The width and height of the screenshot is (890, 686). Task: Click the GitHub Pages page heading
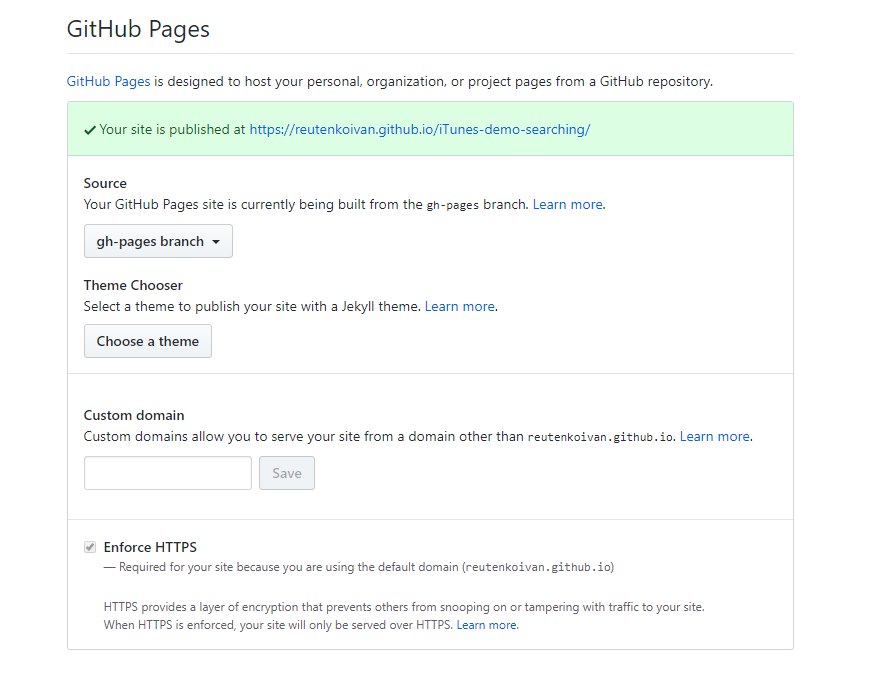click(138, 29)
